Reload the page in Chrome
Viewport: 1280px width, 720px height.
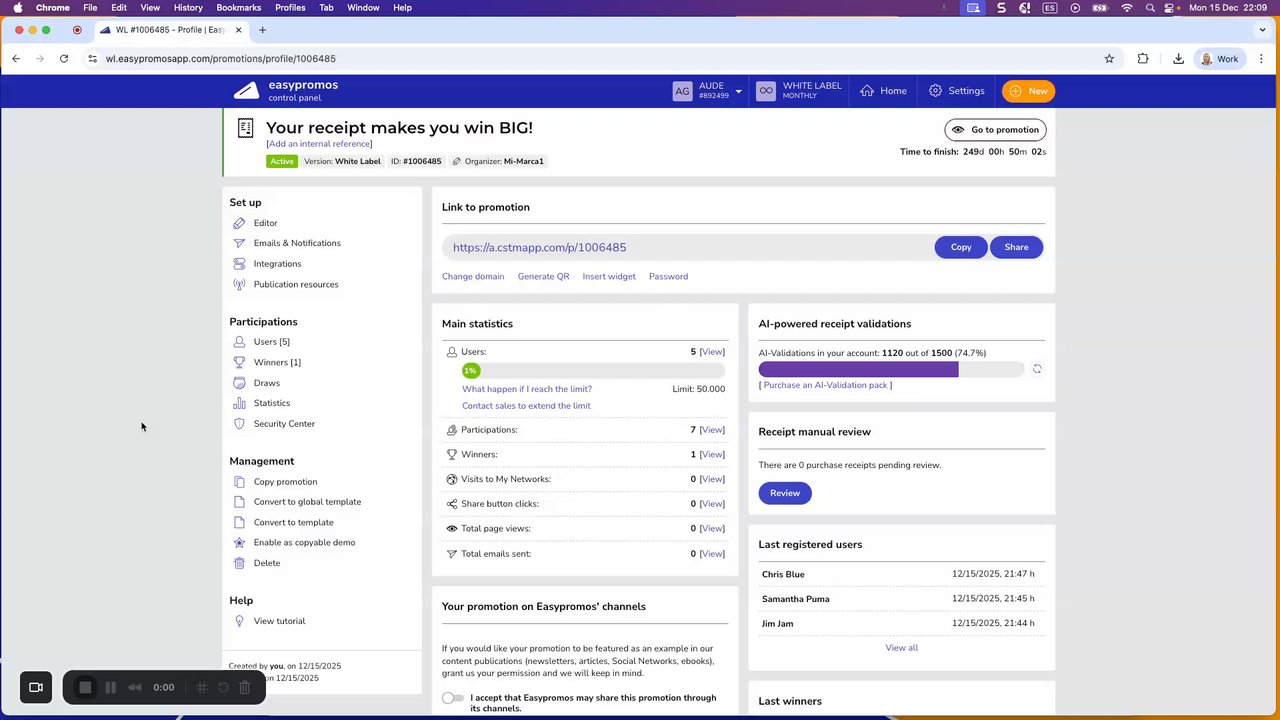[64, 59]
